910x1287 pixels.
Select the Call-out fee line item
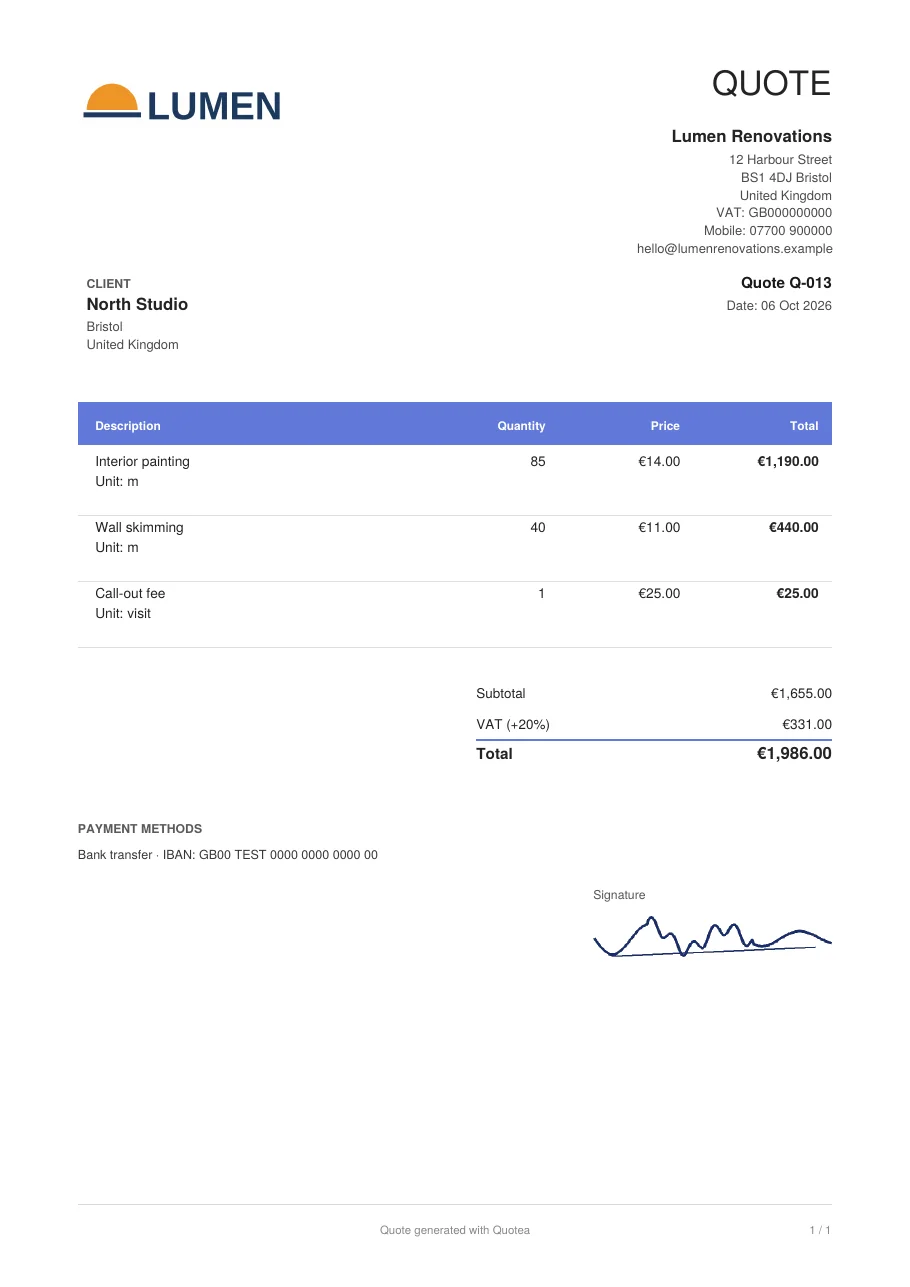[x=455, y=614]
